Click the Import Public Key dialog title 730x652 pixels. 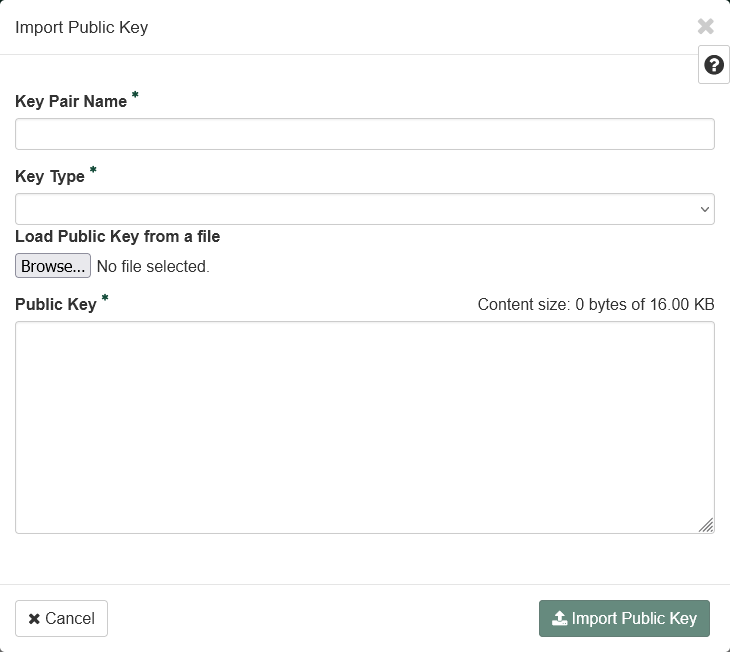click(x=81, y=27)
